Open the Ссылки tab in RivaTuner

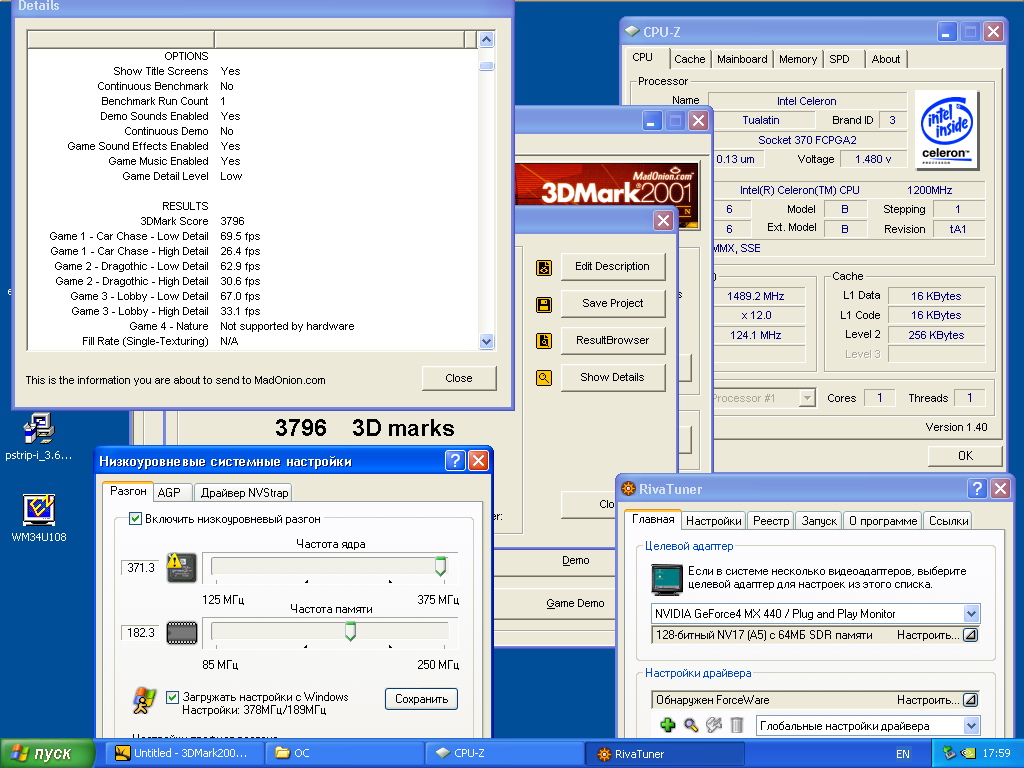948,521
